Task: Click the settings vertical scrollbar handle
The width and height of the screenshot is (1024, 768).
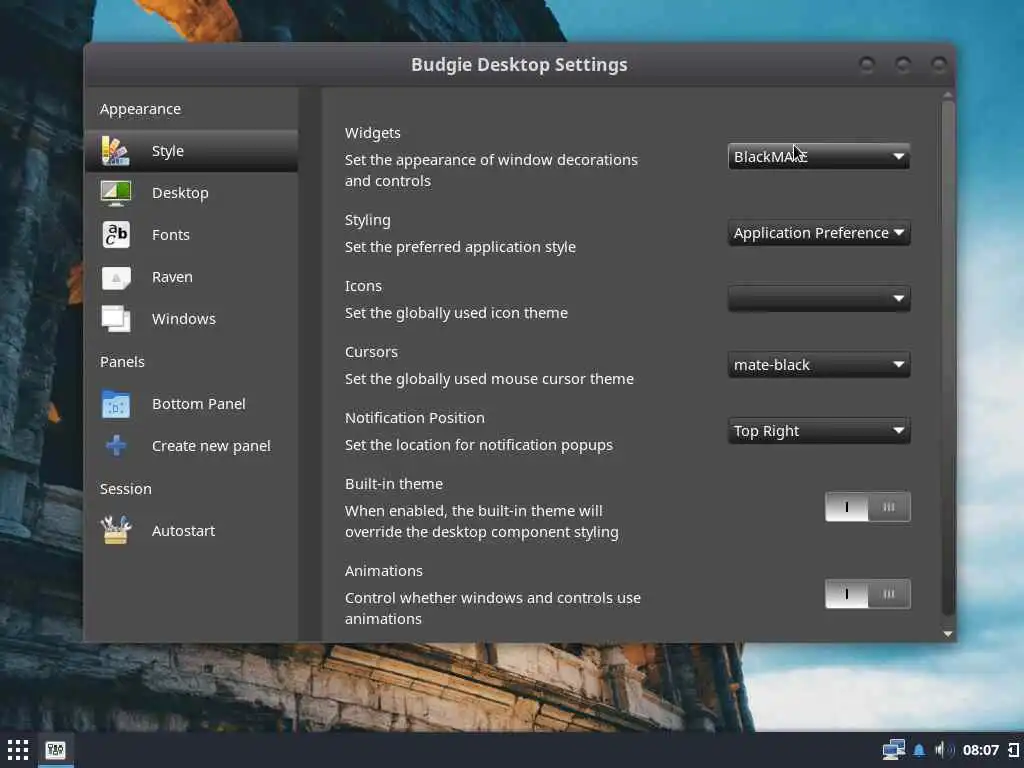Action: click(x=948, y=358)
